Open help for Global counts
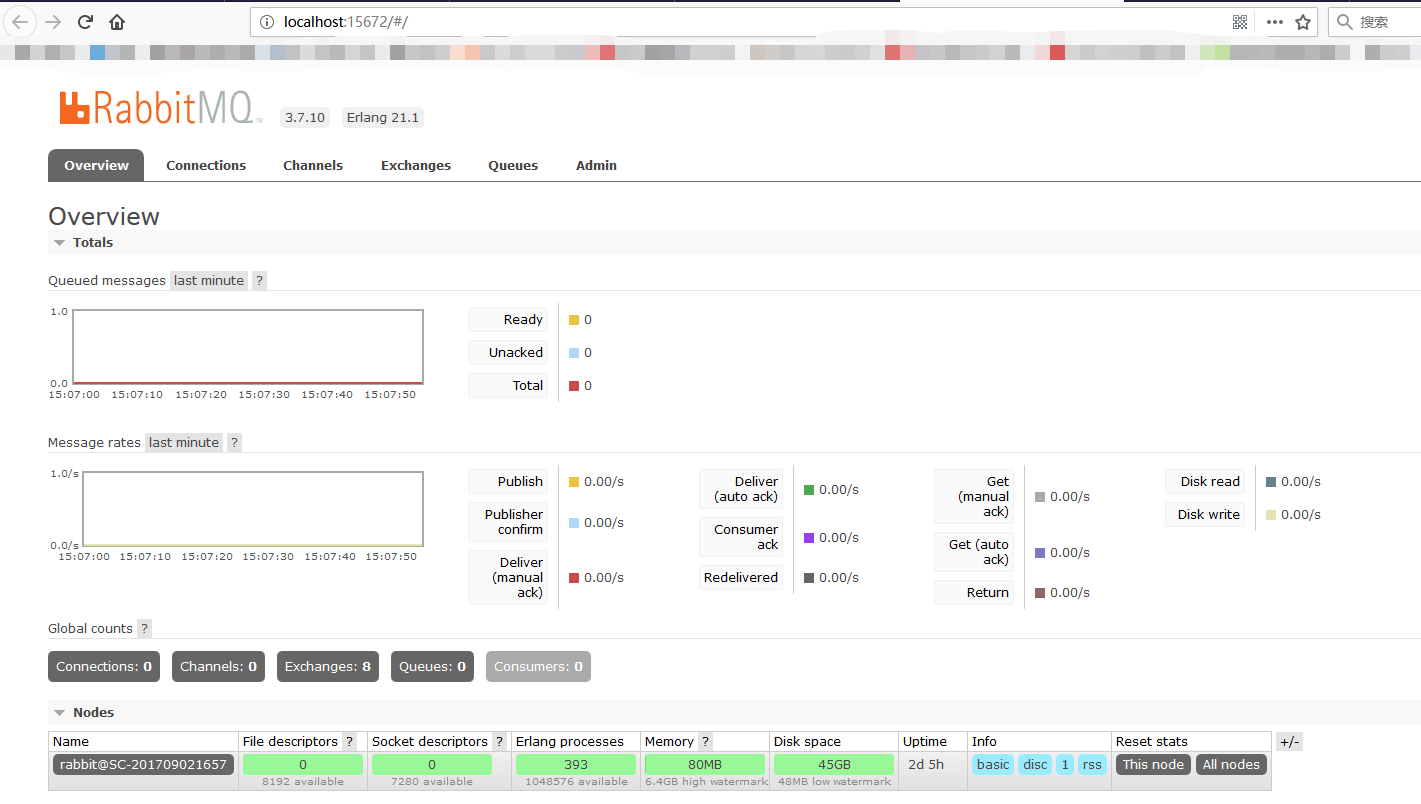Viewport: 1421px width, 804px height. coord(144,629)
